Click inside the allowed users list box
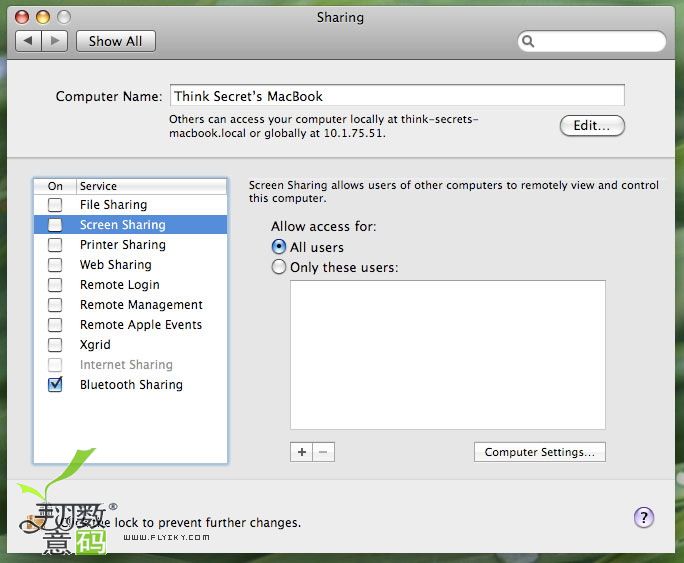Viewport: 684px width, 563px height. (448, 355)
